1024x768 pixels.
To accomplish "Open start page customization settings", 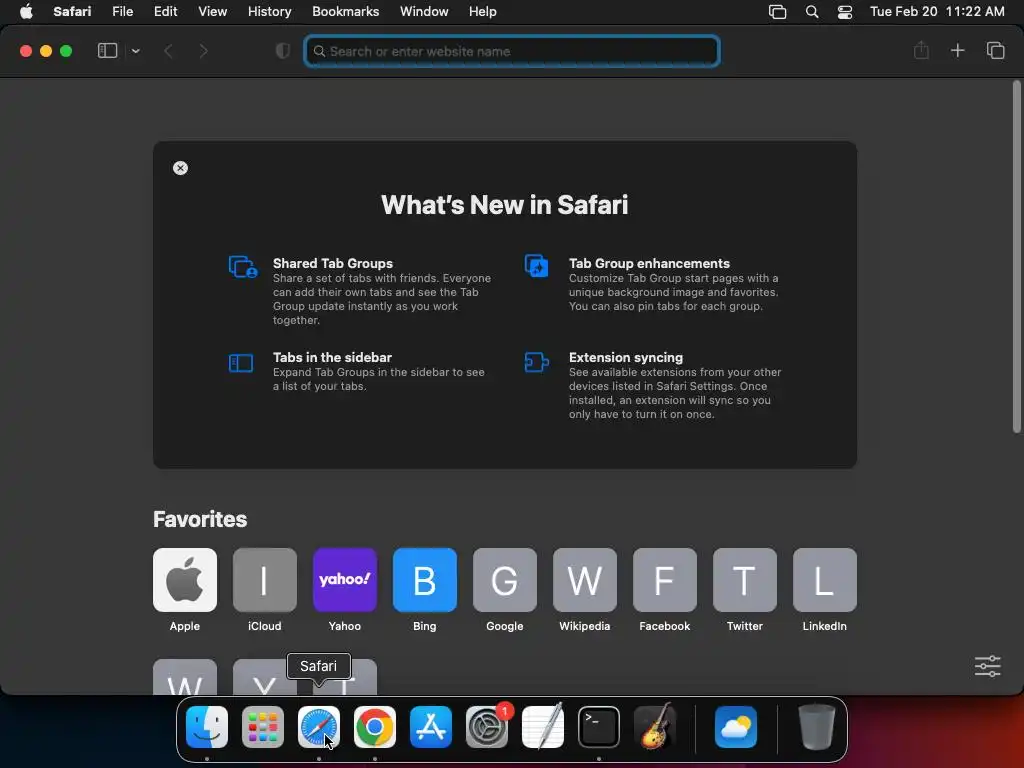I will point(987,666).
